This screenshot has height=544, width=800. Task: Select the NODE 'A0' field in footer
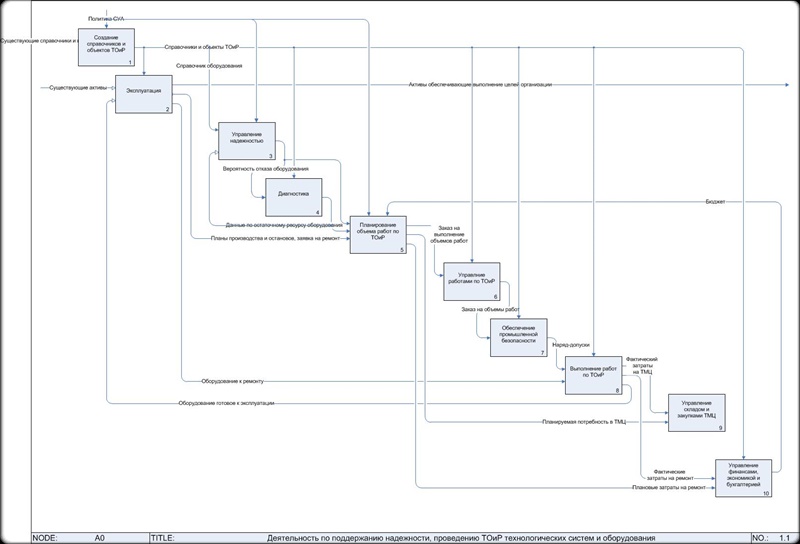[x=99, y=537]
